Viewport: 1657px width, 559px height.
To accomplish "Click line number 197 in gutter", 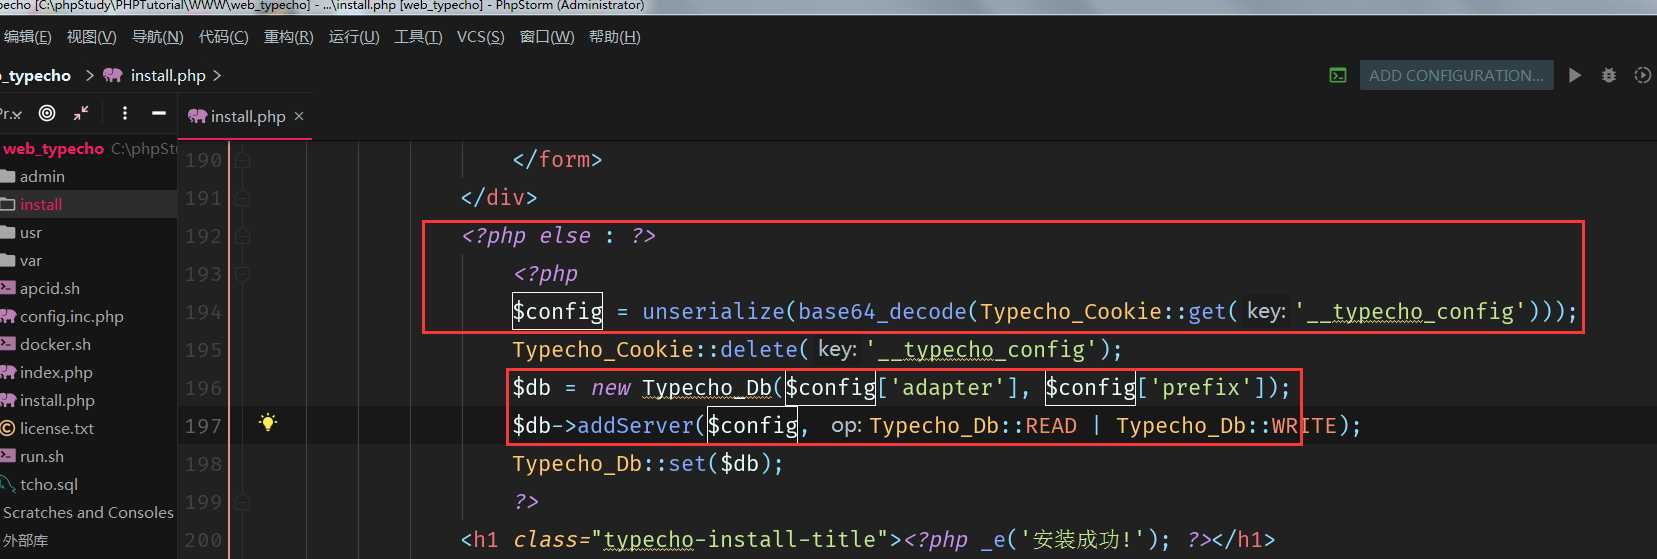I will tap(203, 426).
